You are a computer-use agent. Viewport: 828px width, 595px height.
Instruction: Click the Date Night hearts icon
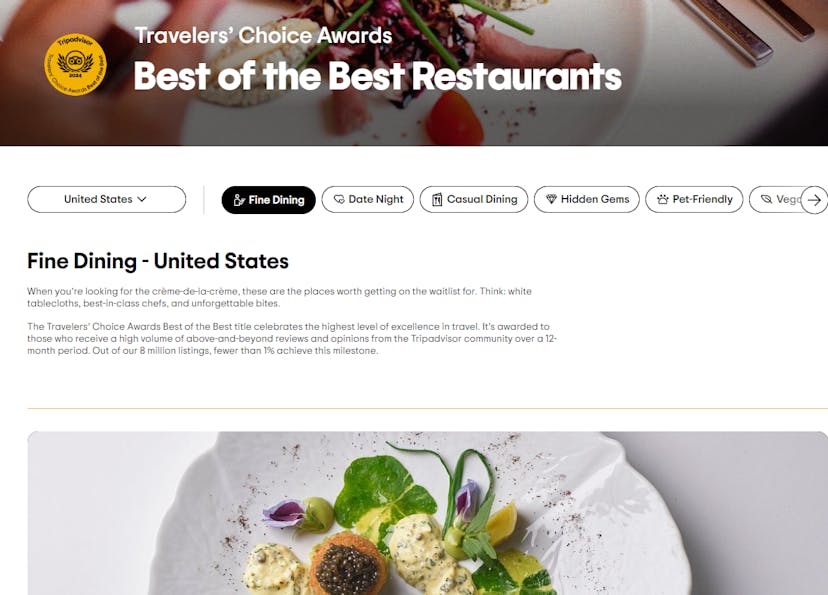[339, 200]
